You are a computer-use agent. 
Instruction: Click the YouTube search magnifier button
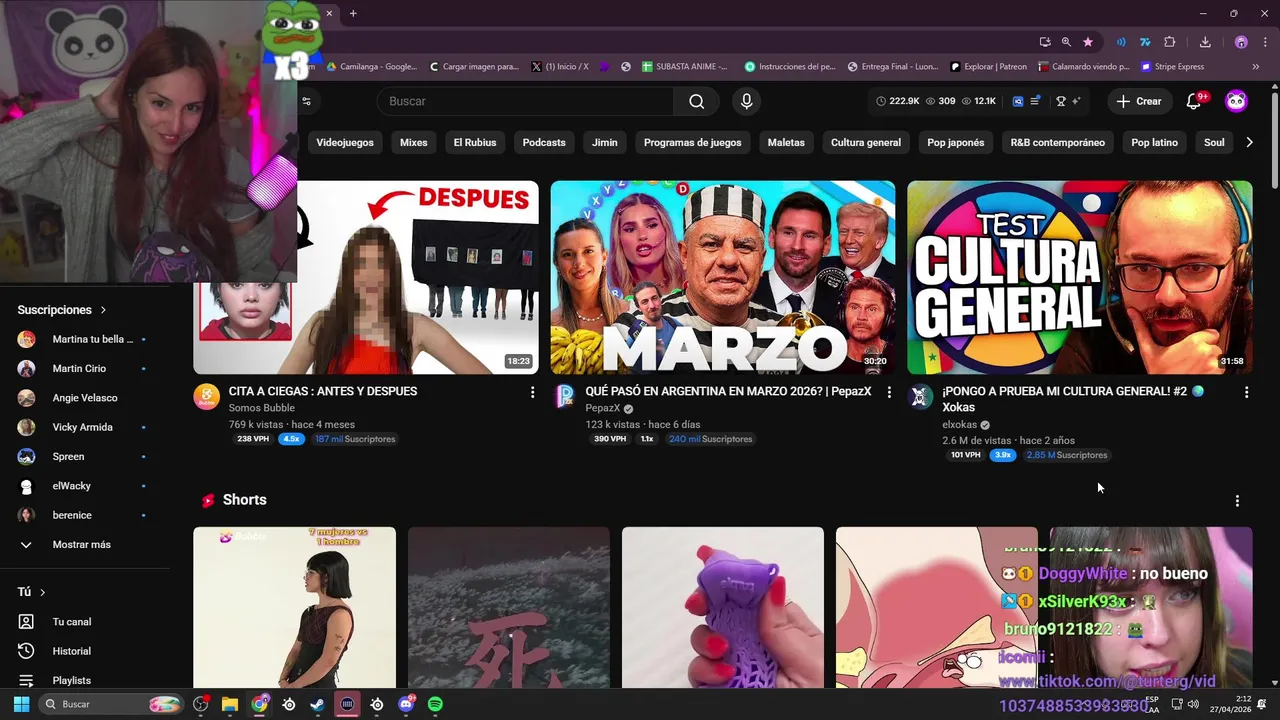(696, 101)
